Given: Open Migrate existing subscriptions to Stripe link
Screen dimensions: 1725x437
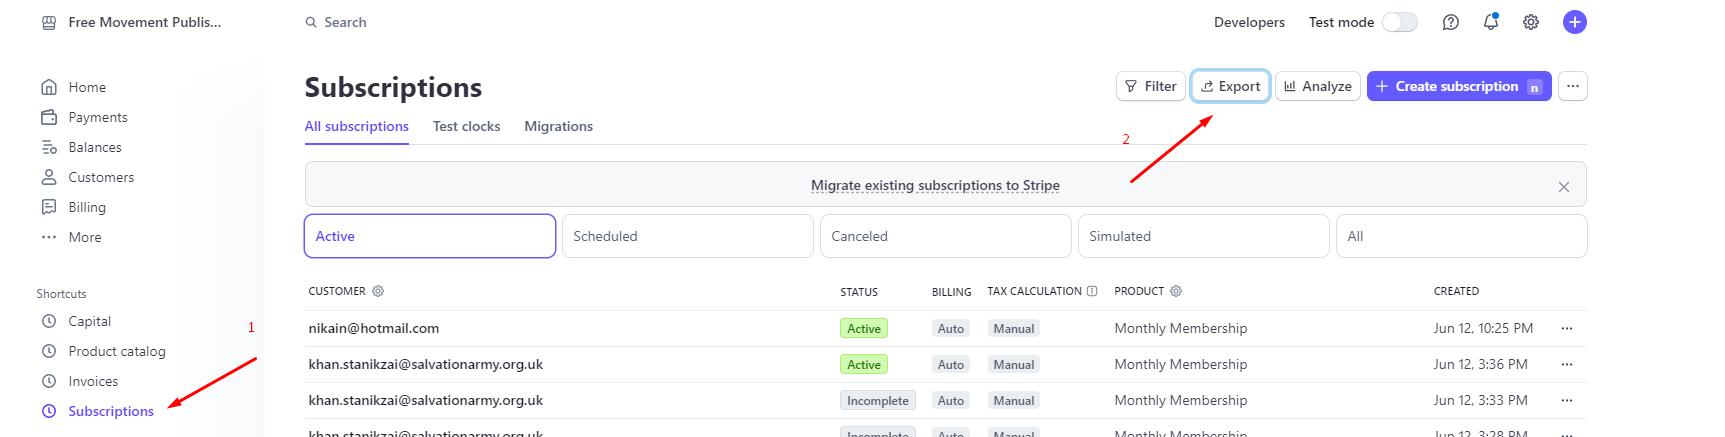Looking at the screenshot, I should (934, 185).
